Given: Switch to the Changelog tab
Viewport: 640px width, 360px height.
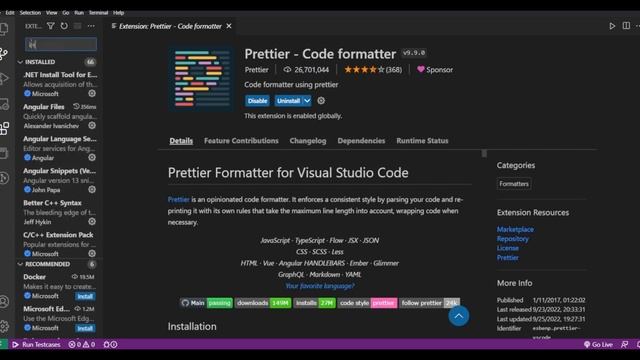Looking at the screenshot, I should pos(308,141).
